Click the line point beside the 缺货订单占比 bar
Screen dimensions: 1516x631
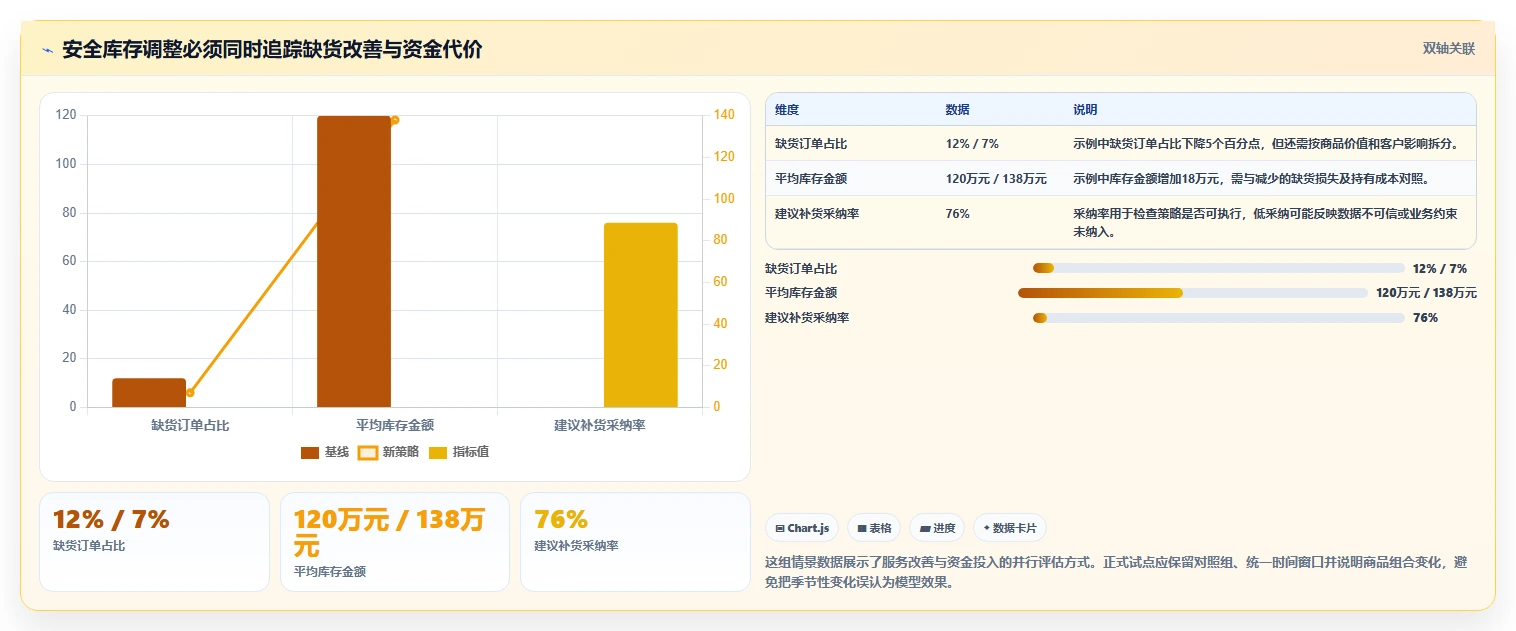tap(190, 393)
